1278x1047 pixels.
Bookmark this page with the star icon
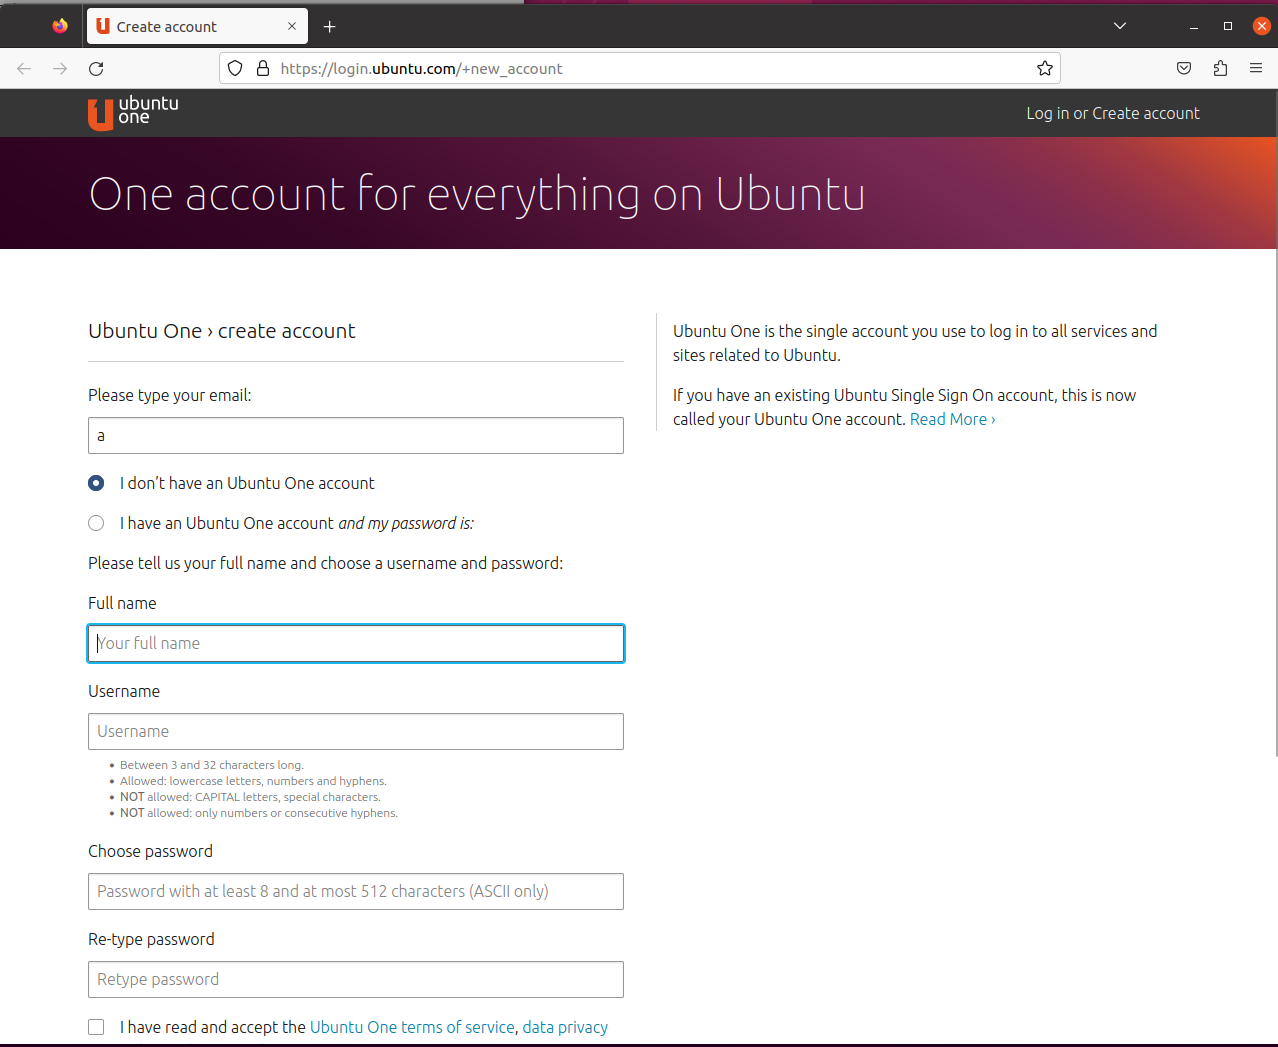tap(1045, 68)
